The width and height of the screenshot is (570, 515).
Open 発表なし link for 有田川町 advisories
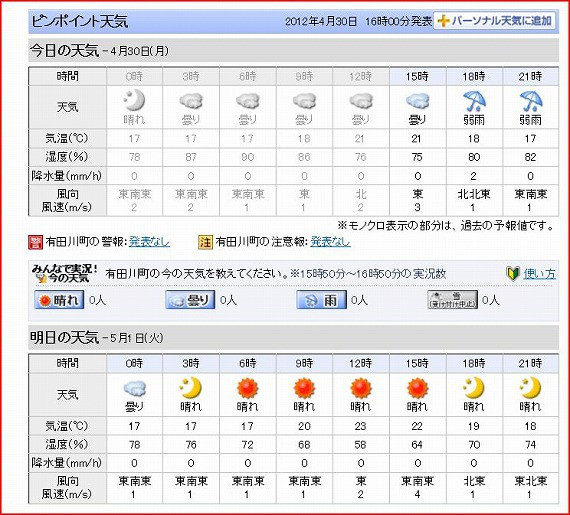(x=330, y=242)
